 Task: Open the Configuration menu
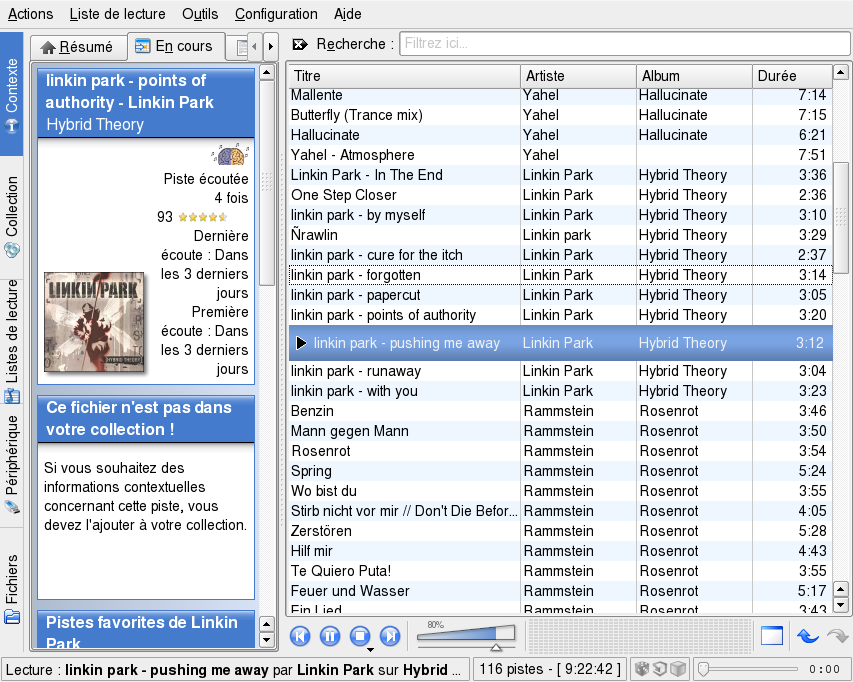(x=276, y=14)
